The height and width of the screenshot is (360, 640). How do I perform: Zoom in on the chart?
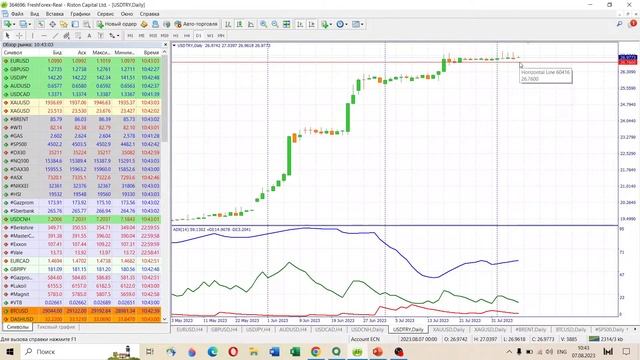(x=264, y=24)
